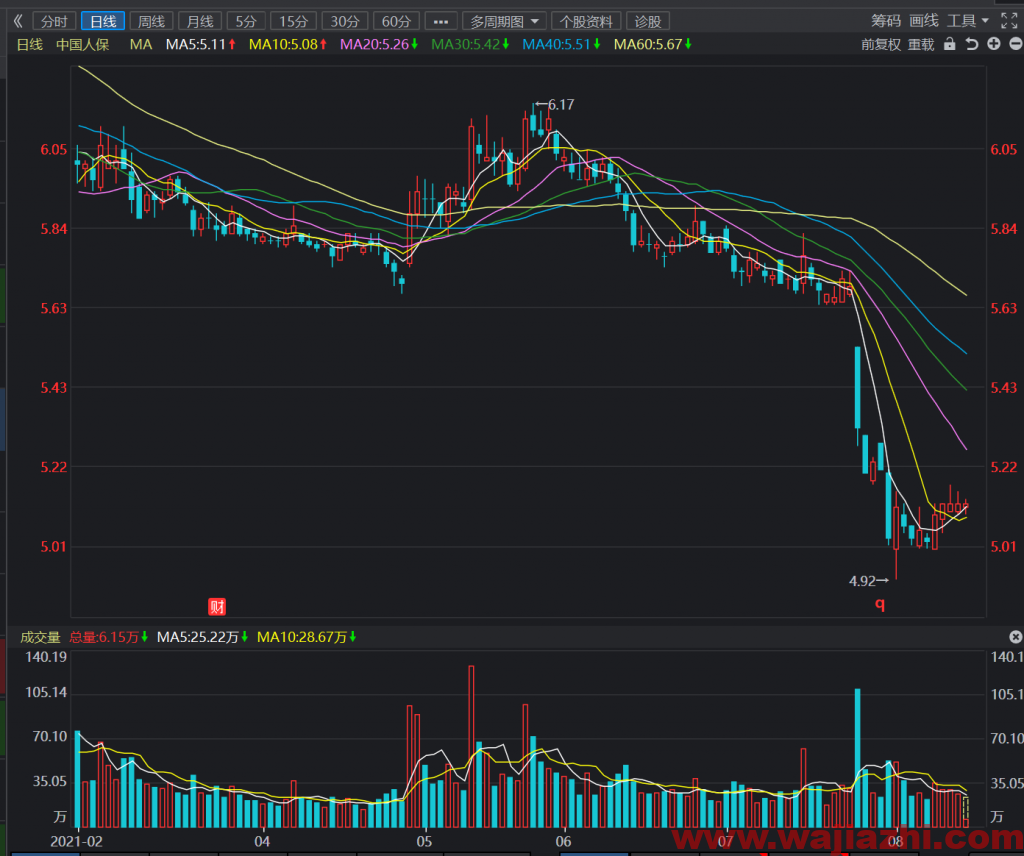This screenshot has width=1024, height=856.
Task: Click the 日线 label beside stock name
Action: click(29, 44)
